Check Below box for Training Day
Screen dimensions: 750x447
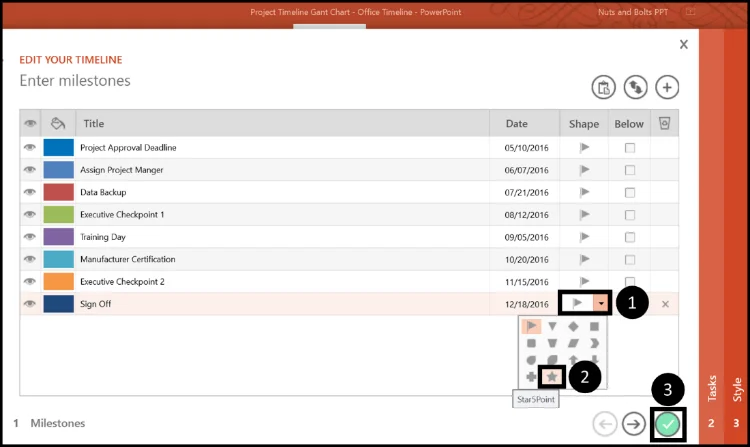click(x=629, y=237)
